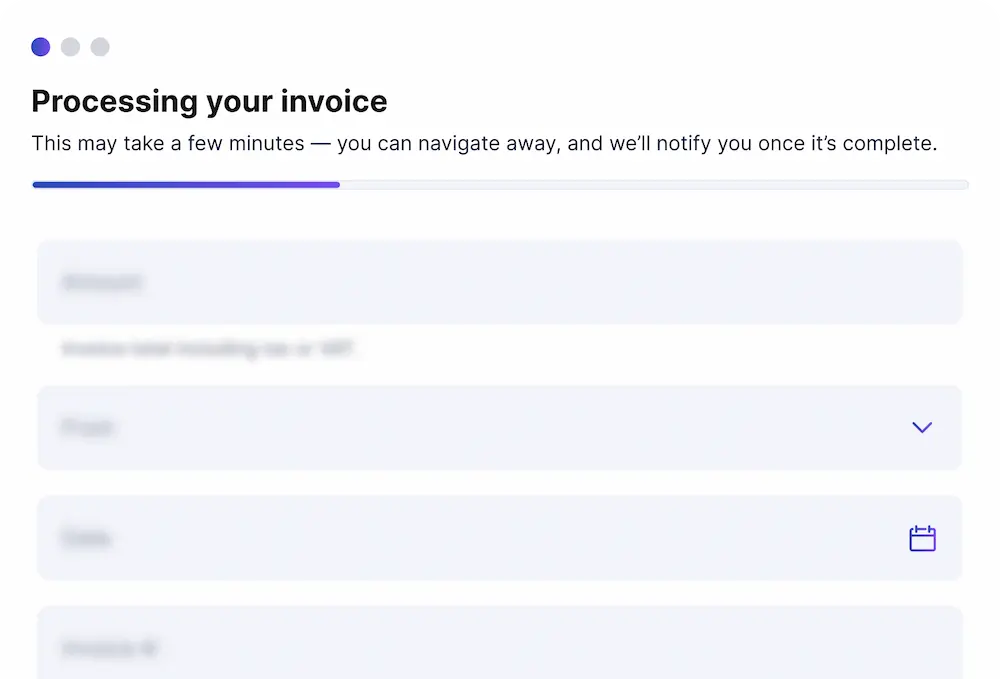Click the calendar icon in the Date field
The image size is (1000, 679).
922,539
